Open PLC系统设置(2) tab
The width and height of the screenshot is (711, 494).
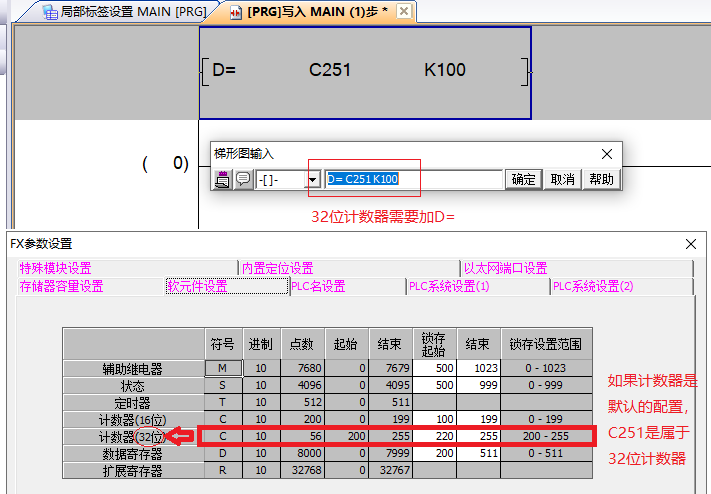point(594,286)
